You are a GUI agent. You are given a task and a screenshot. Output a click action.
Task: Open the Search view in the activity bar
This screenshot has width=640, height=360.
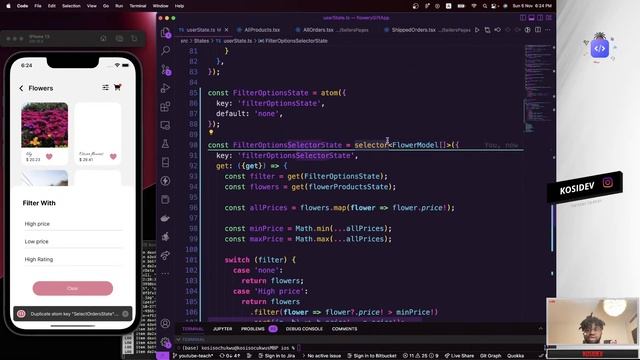point(165,51)
